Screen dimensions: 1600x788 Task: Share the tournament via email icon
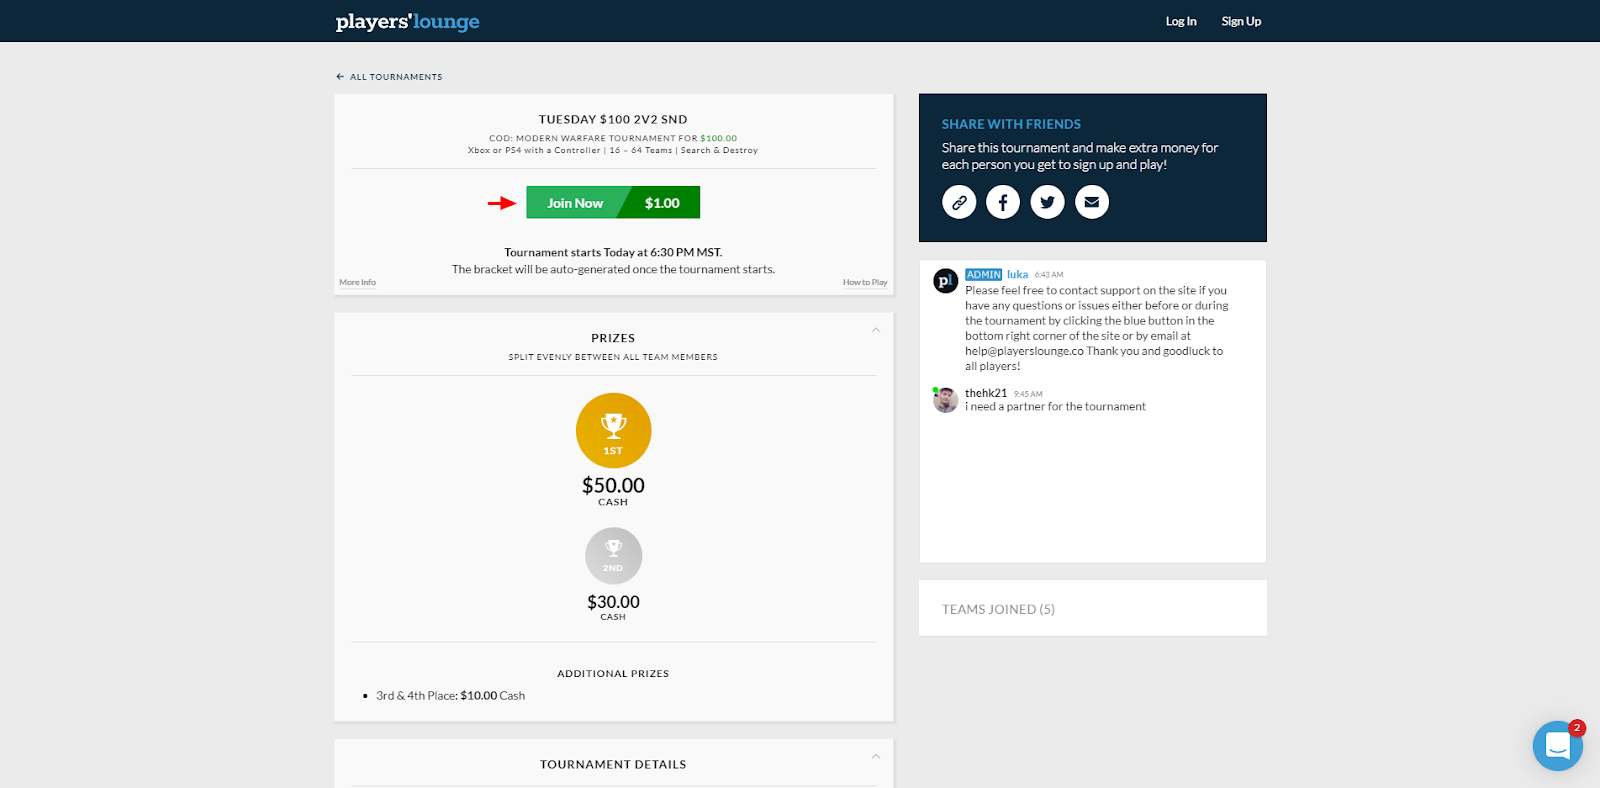click(1092, 202)
